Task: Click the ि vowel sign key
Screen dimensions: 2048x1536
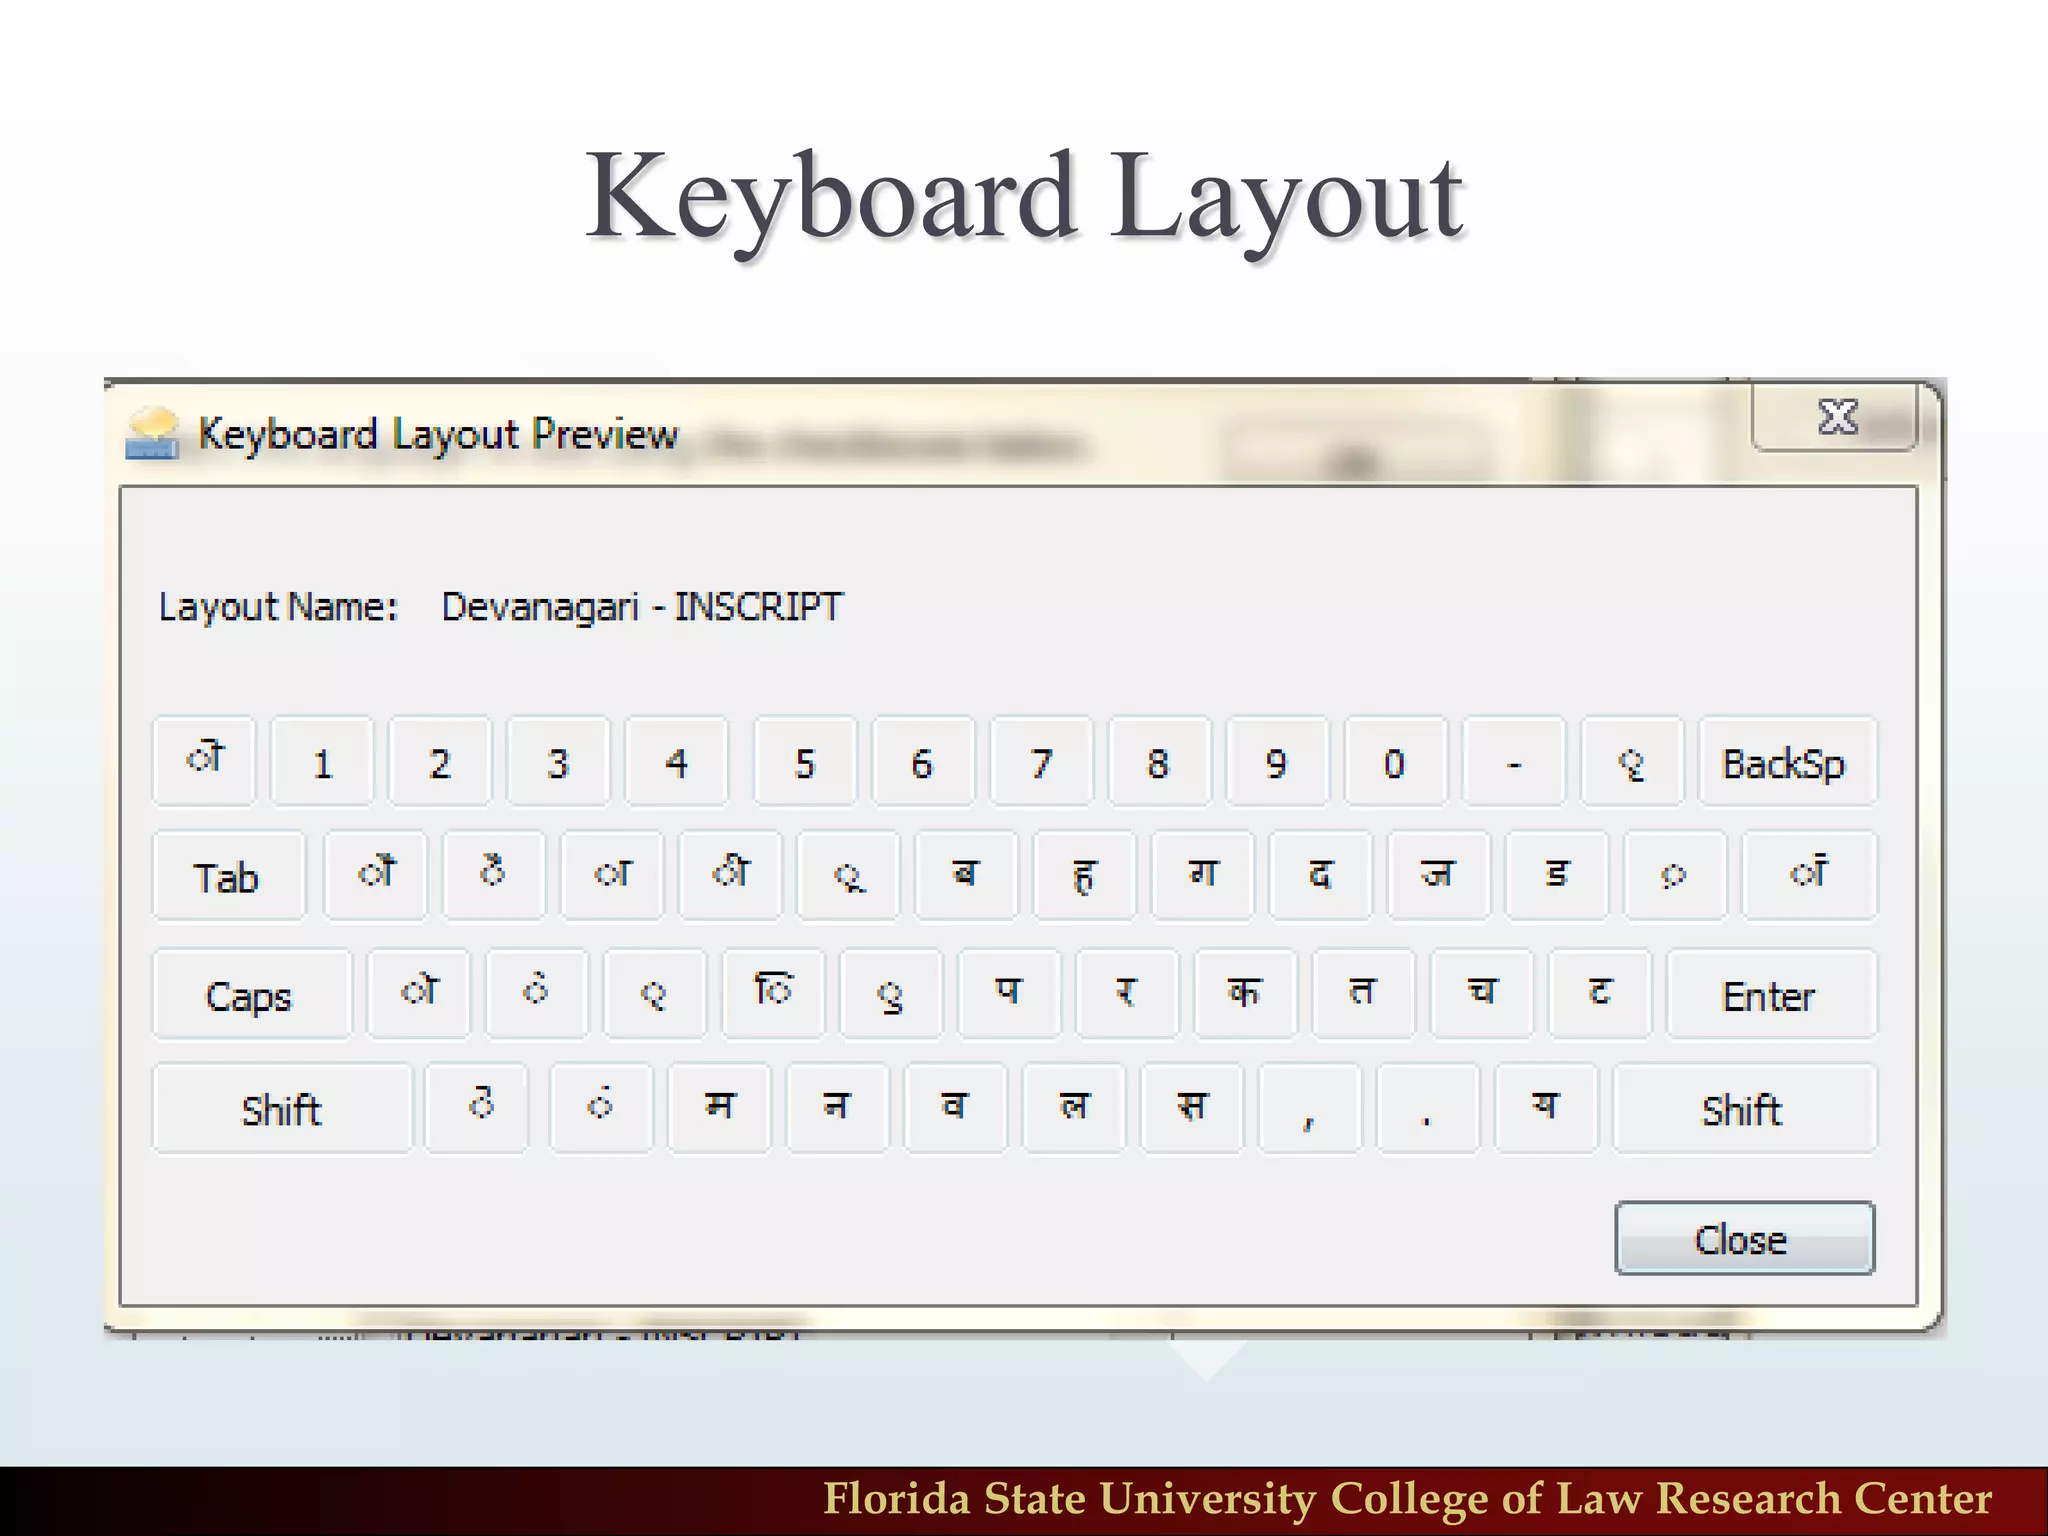Action: click(773, 995)
